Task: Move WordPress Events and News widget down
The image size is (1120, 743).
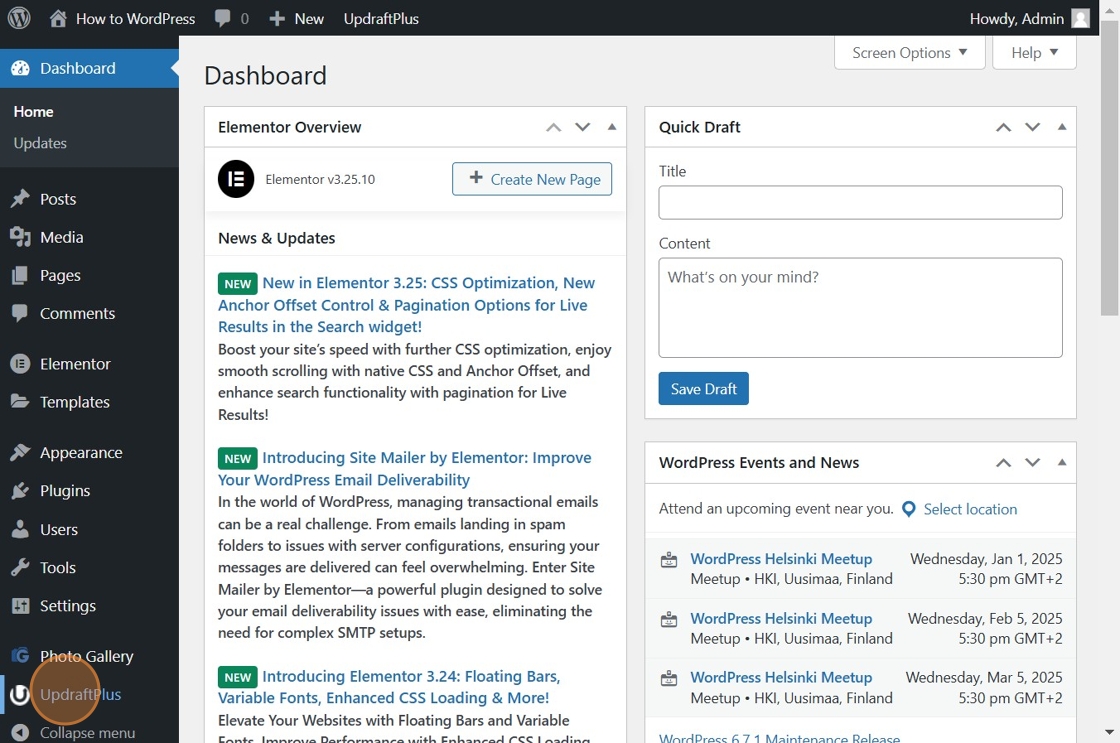Action: tap(1033, 463)
